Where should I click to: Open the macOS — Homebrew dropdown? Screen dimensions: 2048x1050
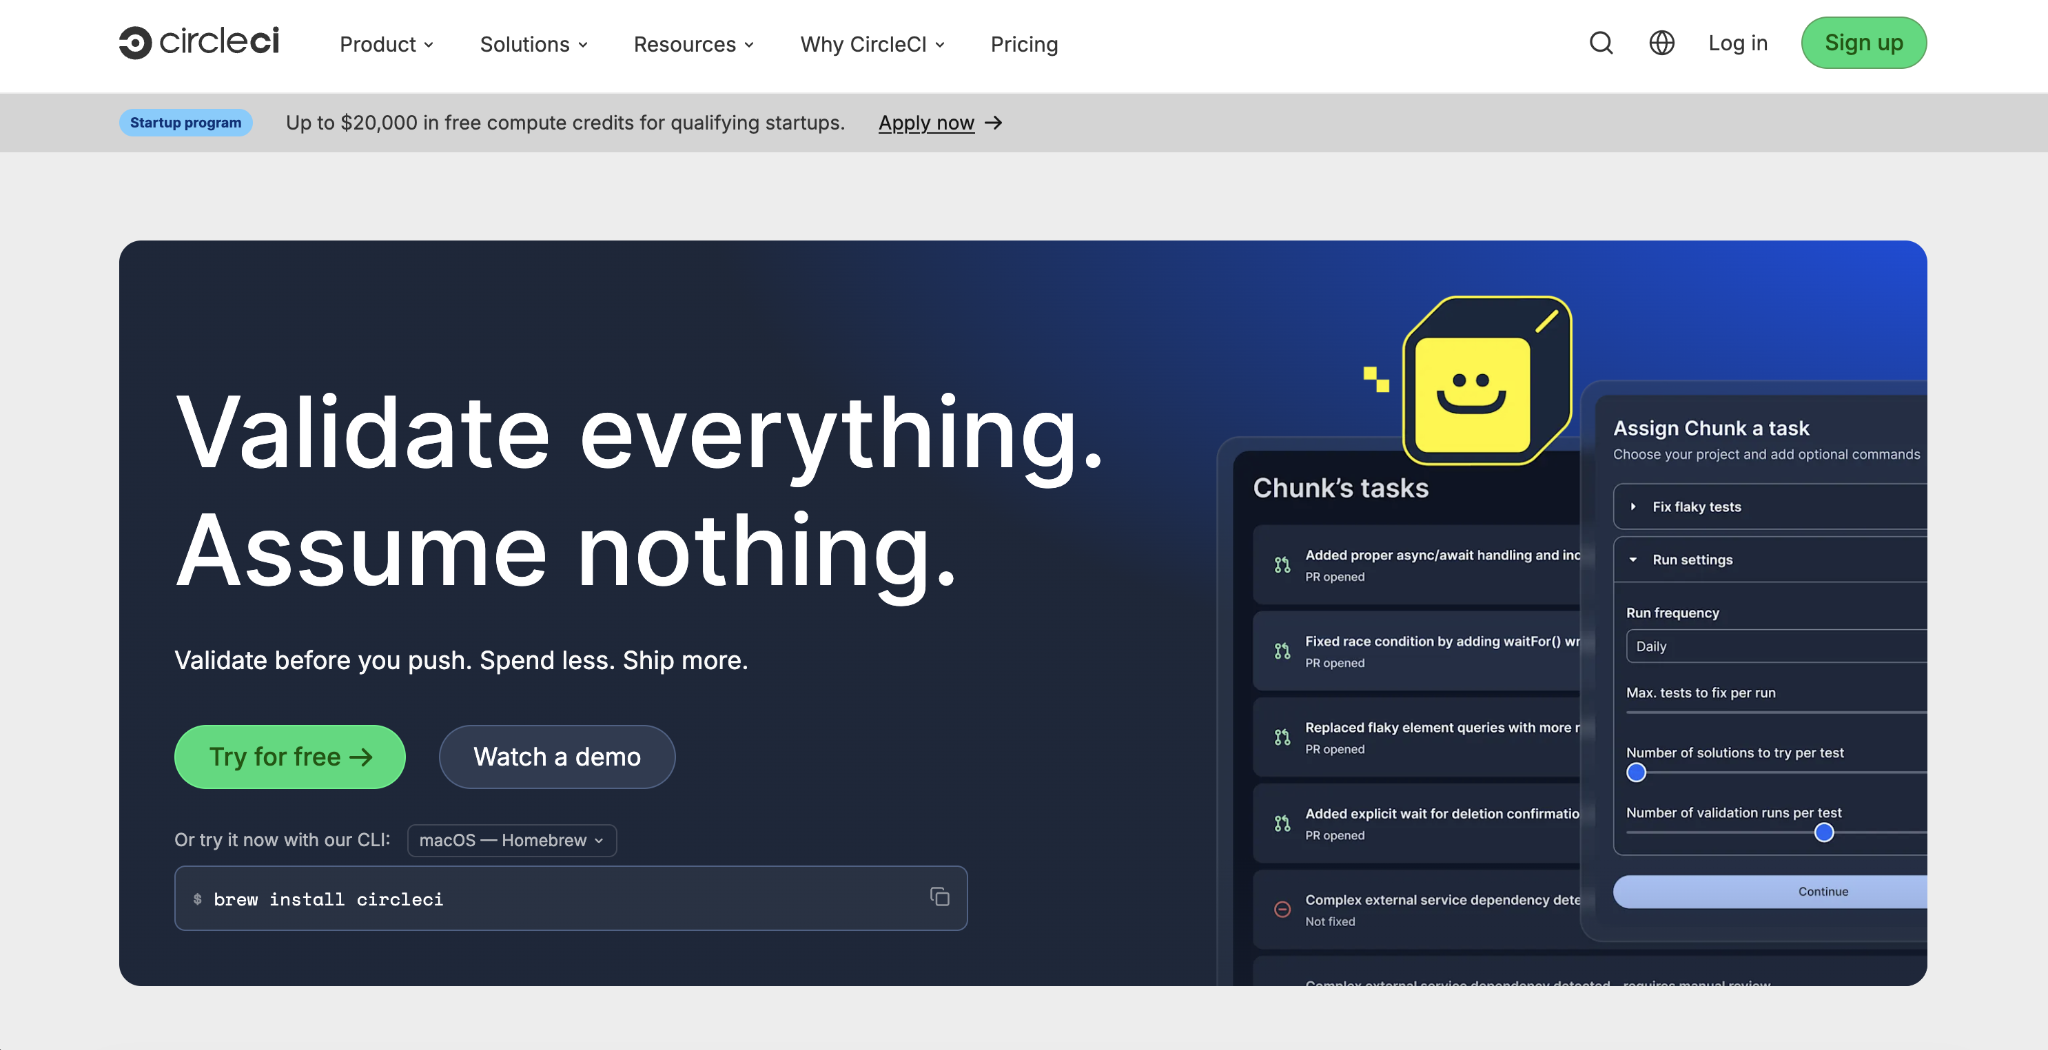tap(512, 840)
